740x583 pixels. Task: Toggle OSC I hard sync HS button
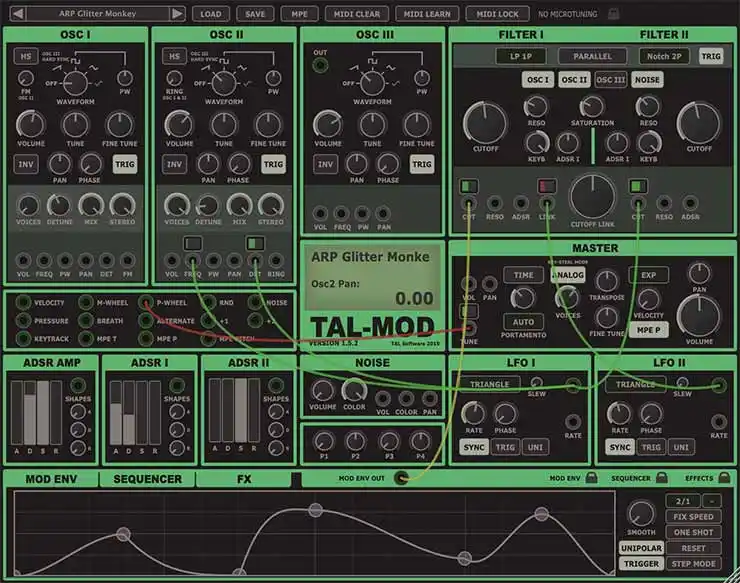(x=26, y=57)
